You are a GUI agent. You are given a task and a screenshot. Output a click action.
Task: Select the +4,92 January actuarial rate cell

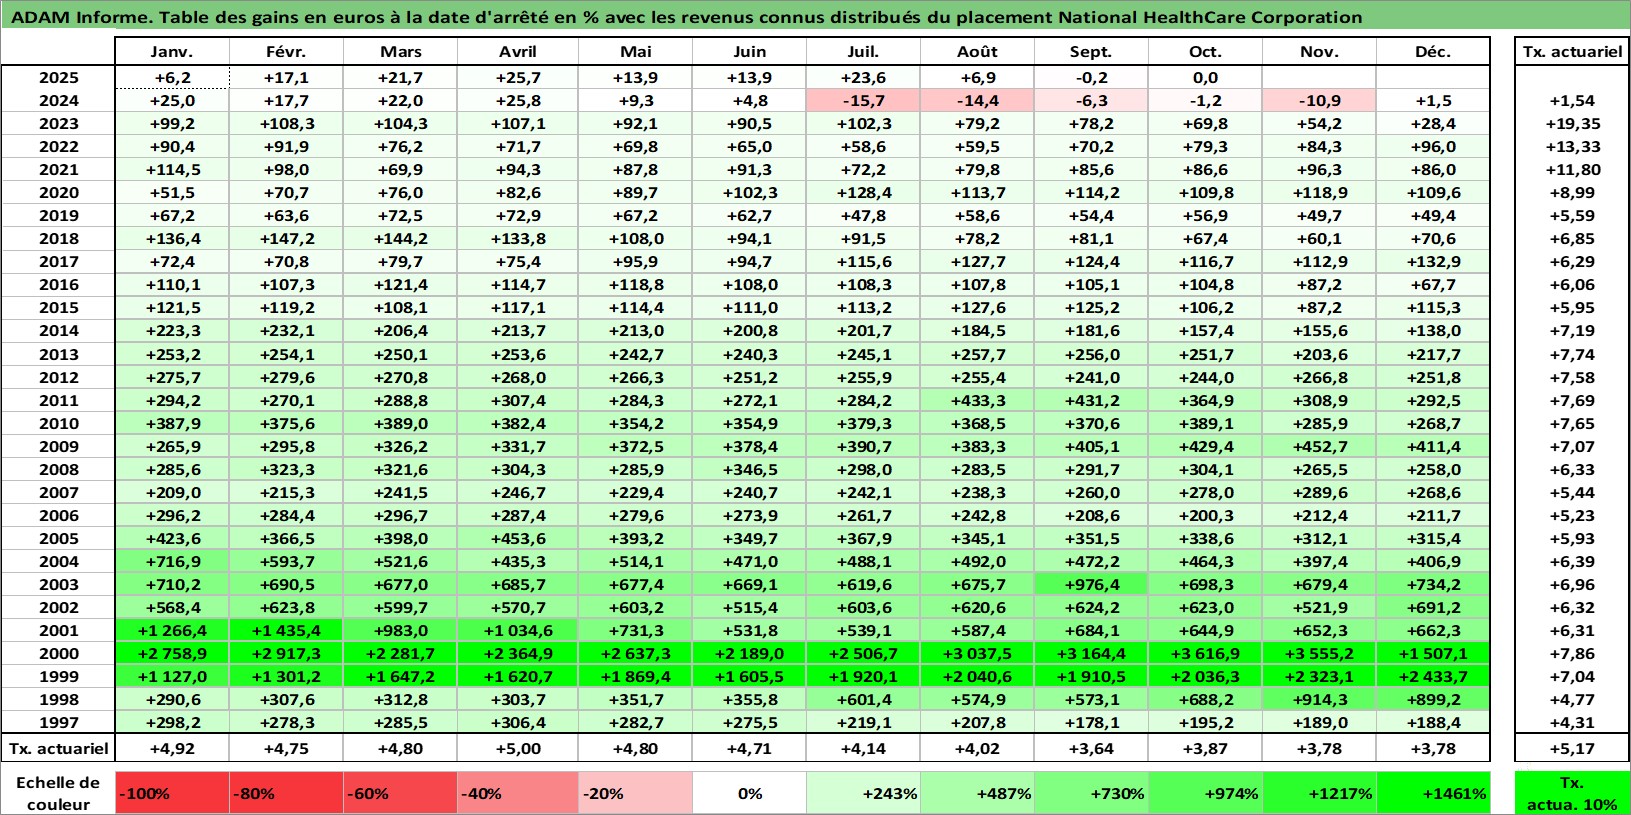coord(173,748)
